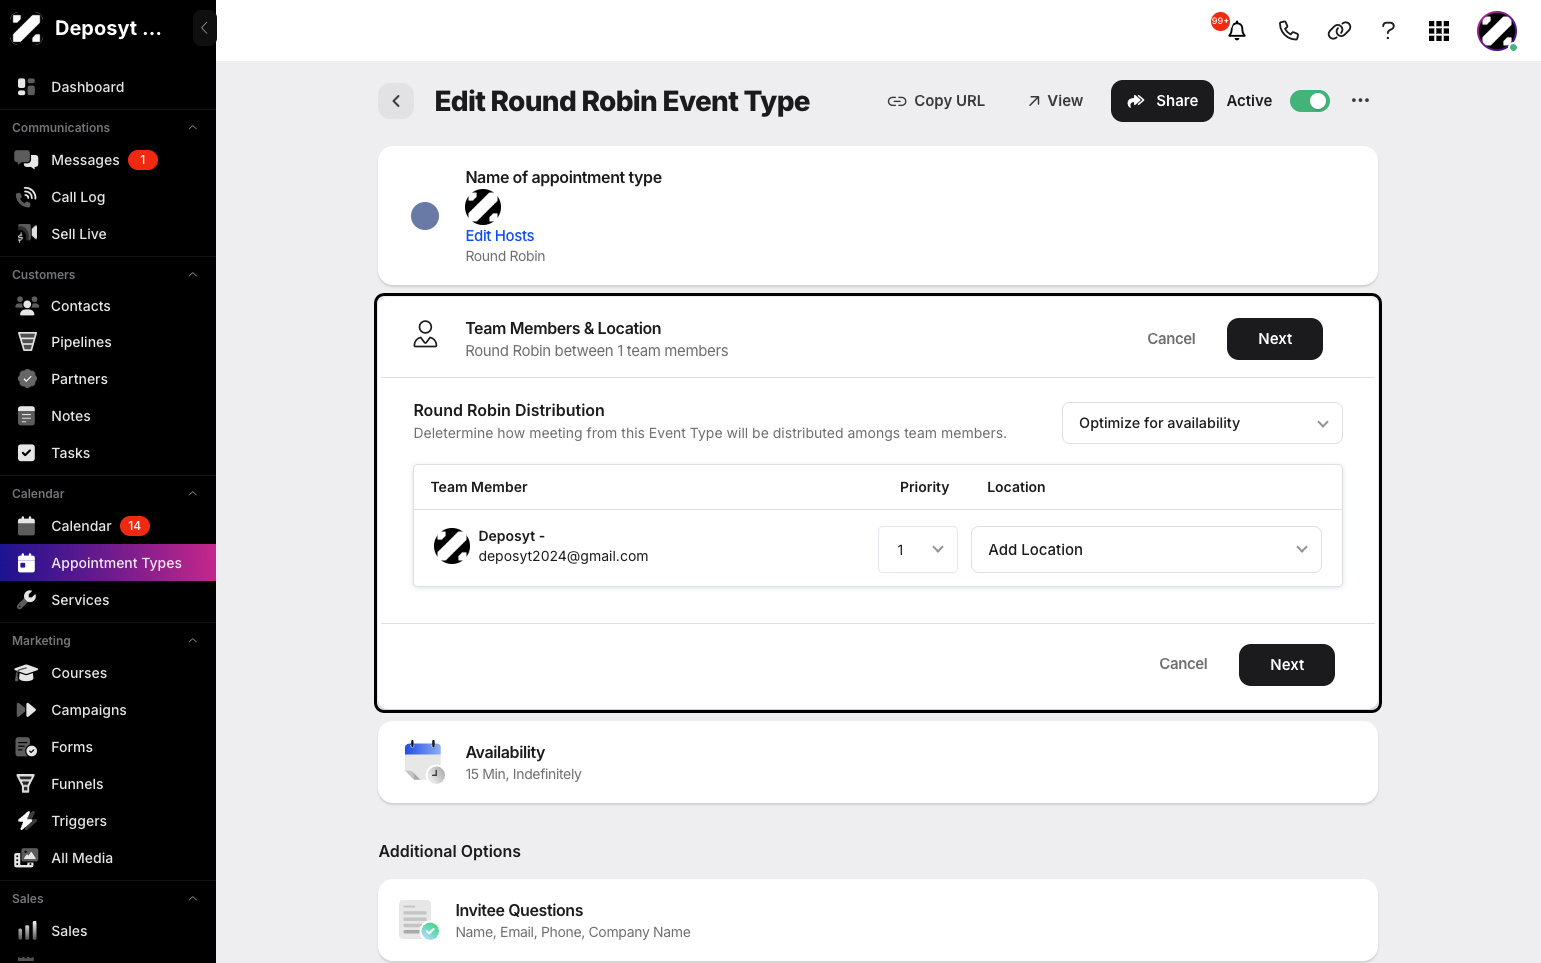Image resolution: width=1541 pixels, height=963 pixels.
Task: Open Messages in the sidebar
Action: tap(108, 160)
